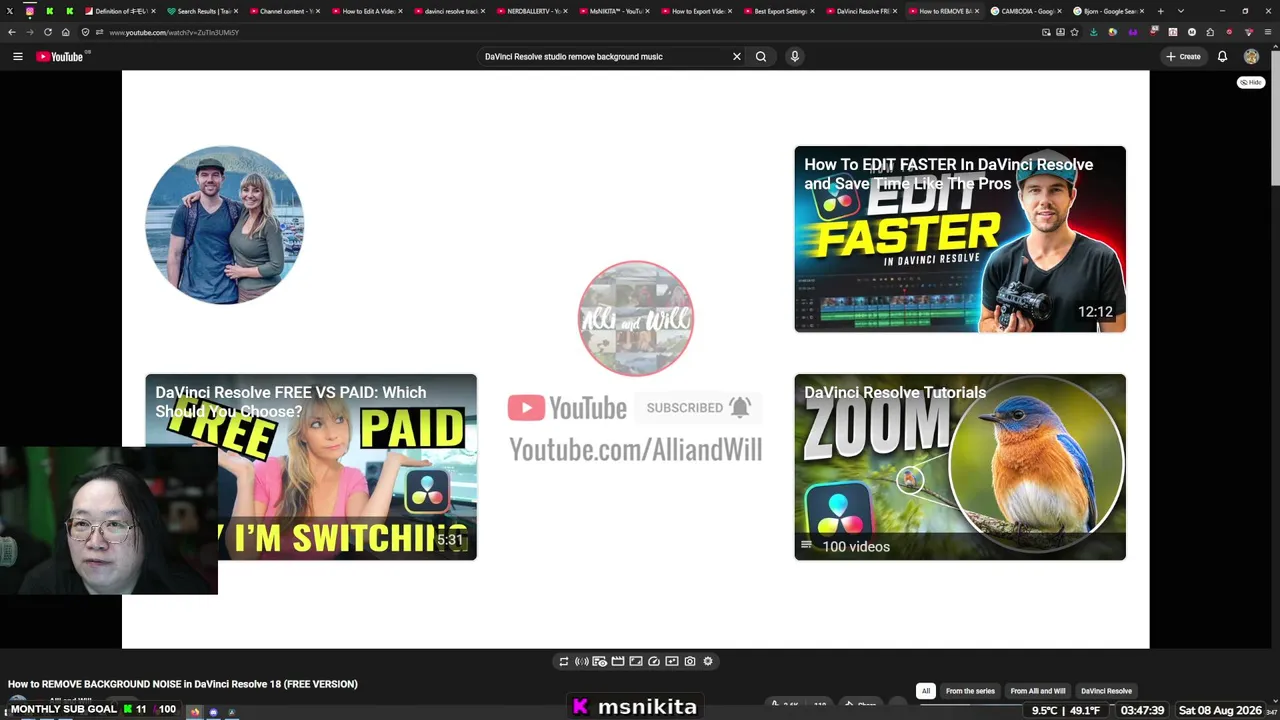Switch to the pinned Instagram tab

click(x=29, y=11)
